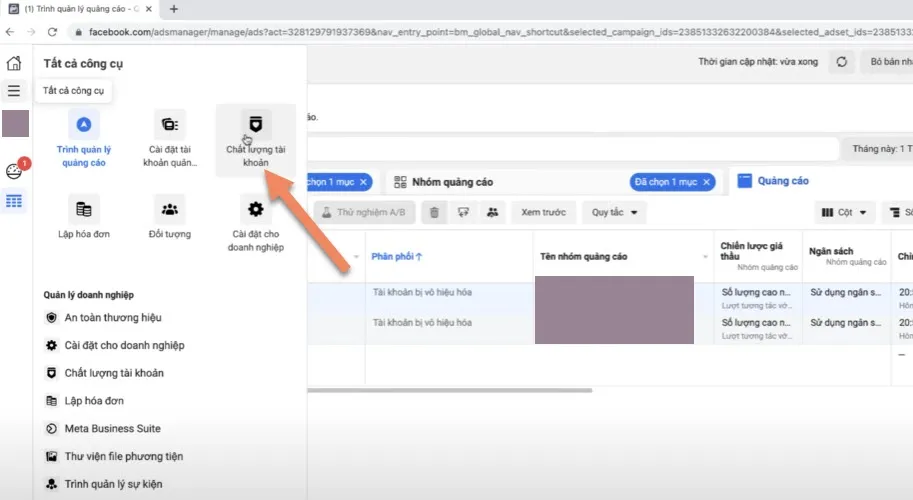913x500 pixels.
Task: Click the Tất cả công cụ panel title
Action: click(x=83, y=63)
